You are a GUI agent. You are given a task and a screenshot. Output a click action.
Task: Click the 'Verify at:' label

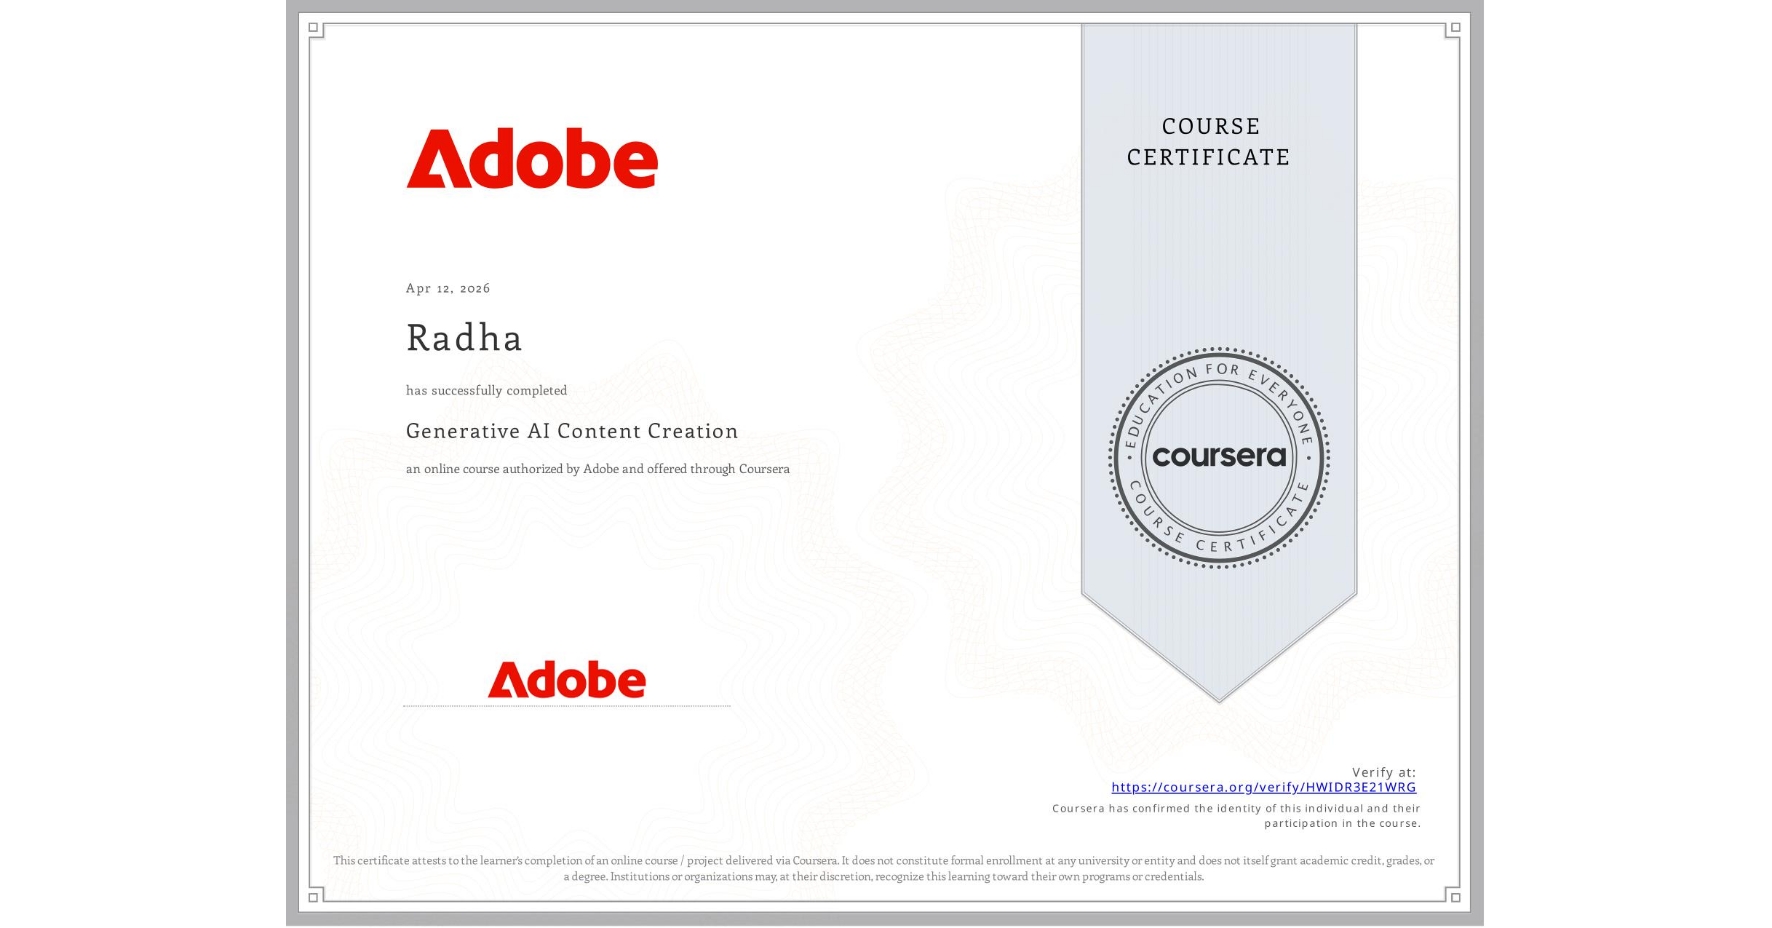(1384, 772)
